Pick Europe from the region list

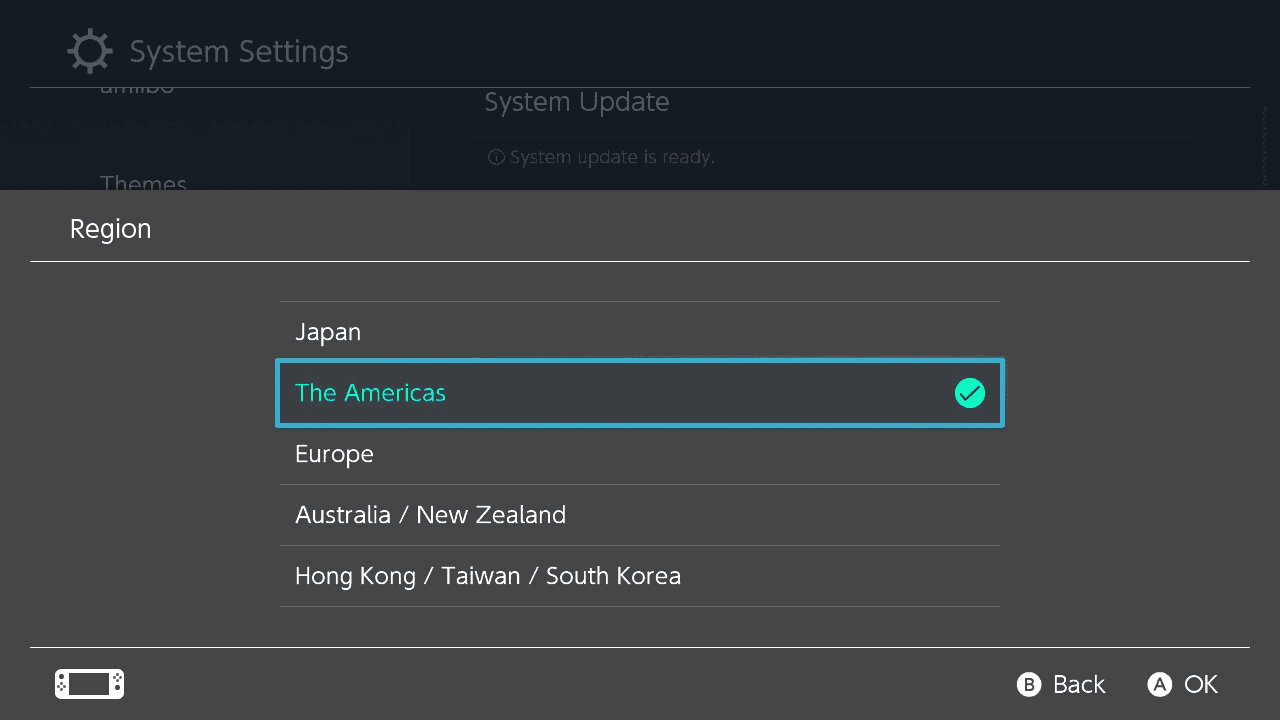click(x=640, y=454)
